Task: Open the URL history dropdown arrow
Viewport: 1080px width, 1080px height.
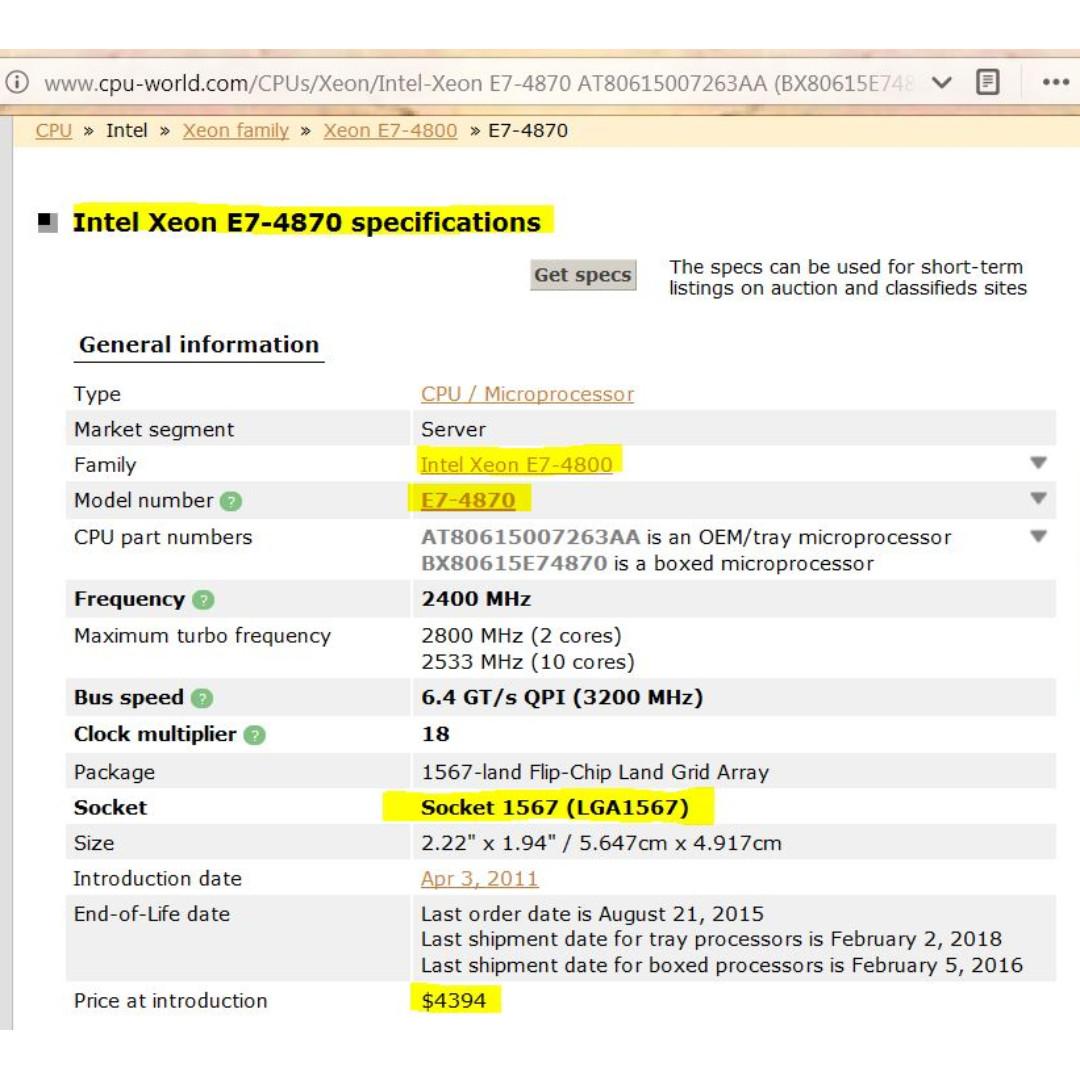Action: pos(941,82)
